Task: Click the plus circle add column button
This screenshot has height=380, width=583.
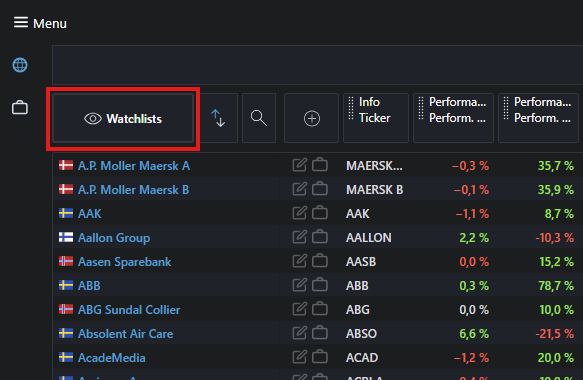Action: tap(312, 118)
